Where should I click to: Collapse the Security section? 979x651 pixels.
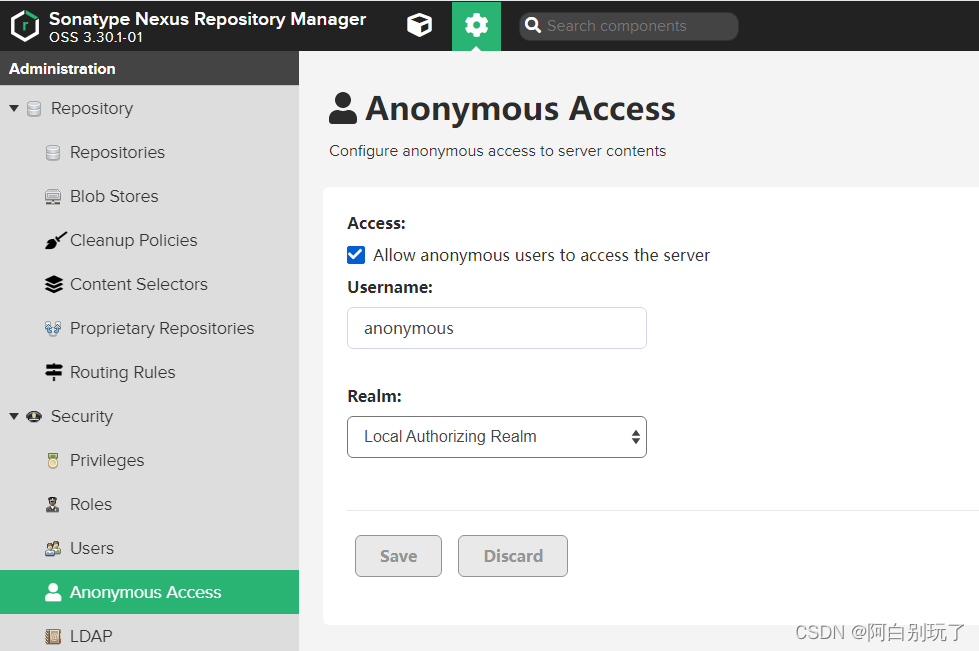coord(13,416)
